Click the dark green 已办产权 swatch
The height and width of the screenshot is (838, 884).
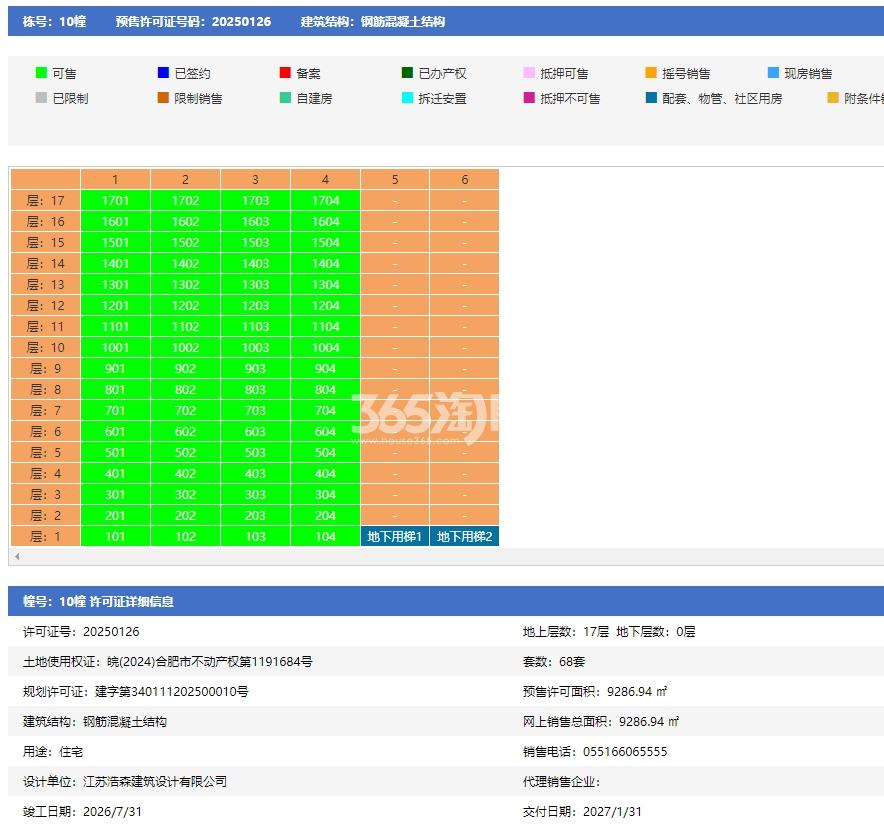click(407, 73)
